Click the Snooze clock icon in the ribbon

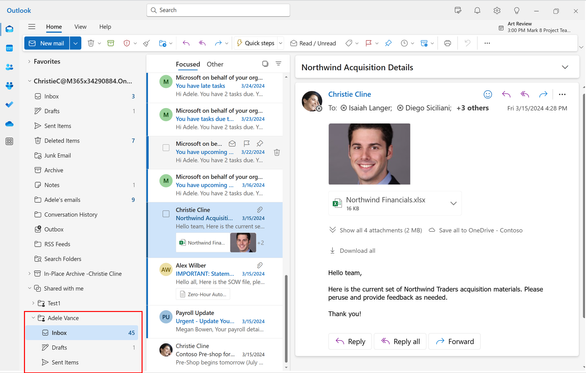click(x=404, y=43)
